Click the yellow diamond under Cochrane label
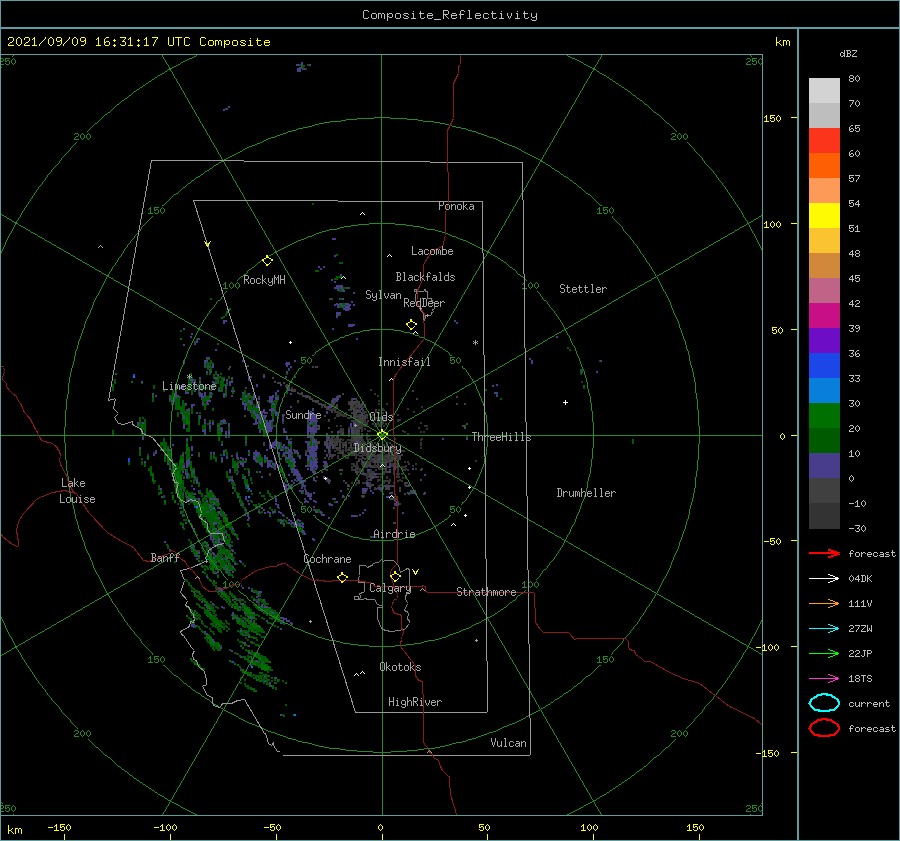The height and width of the screenshot is (841, 900). (x=343, y=577)
